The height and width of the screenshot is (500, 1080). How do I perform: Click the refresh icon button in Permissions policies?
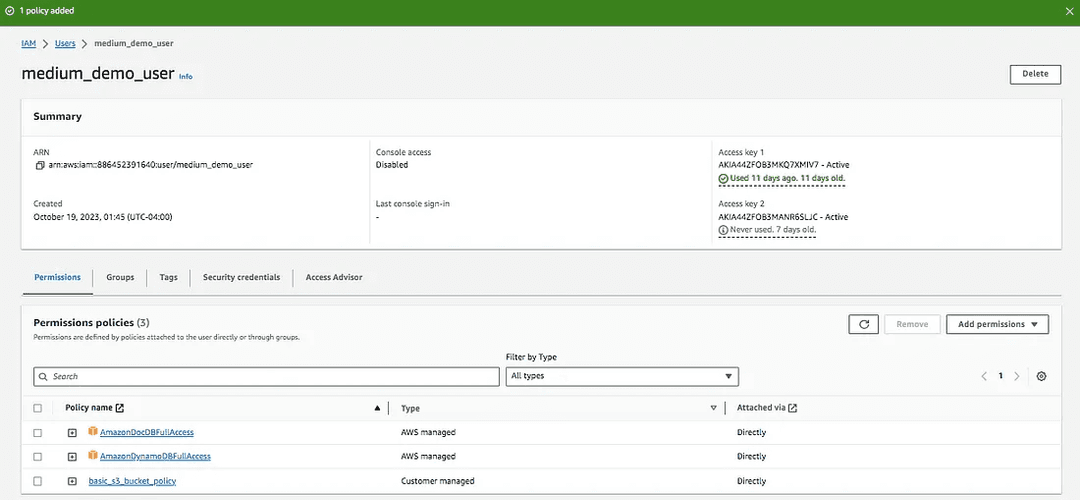point(863,324)
